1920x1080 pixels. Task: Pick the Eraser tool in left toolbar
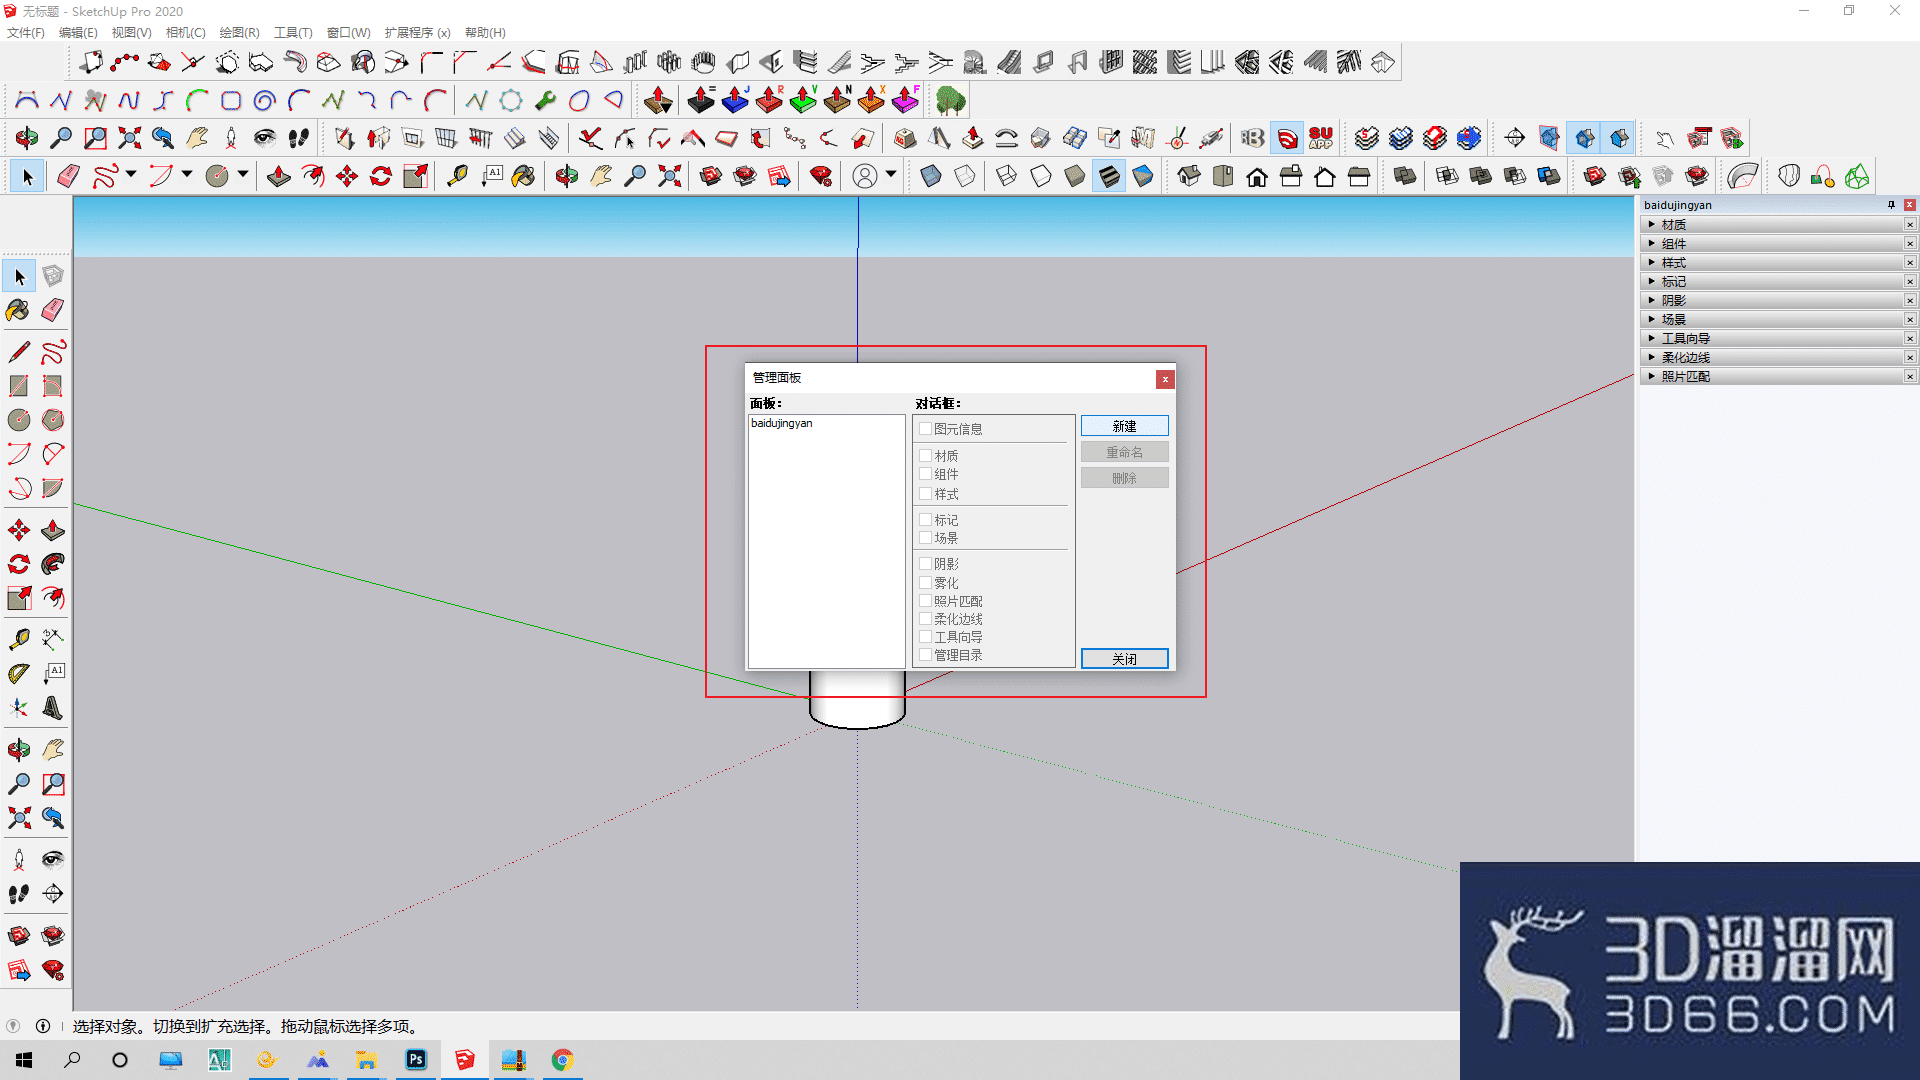(53, 310)
